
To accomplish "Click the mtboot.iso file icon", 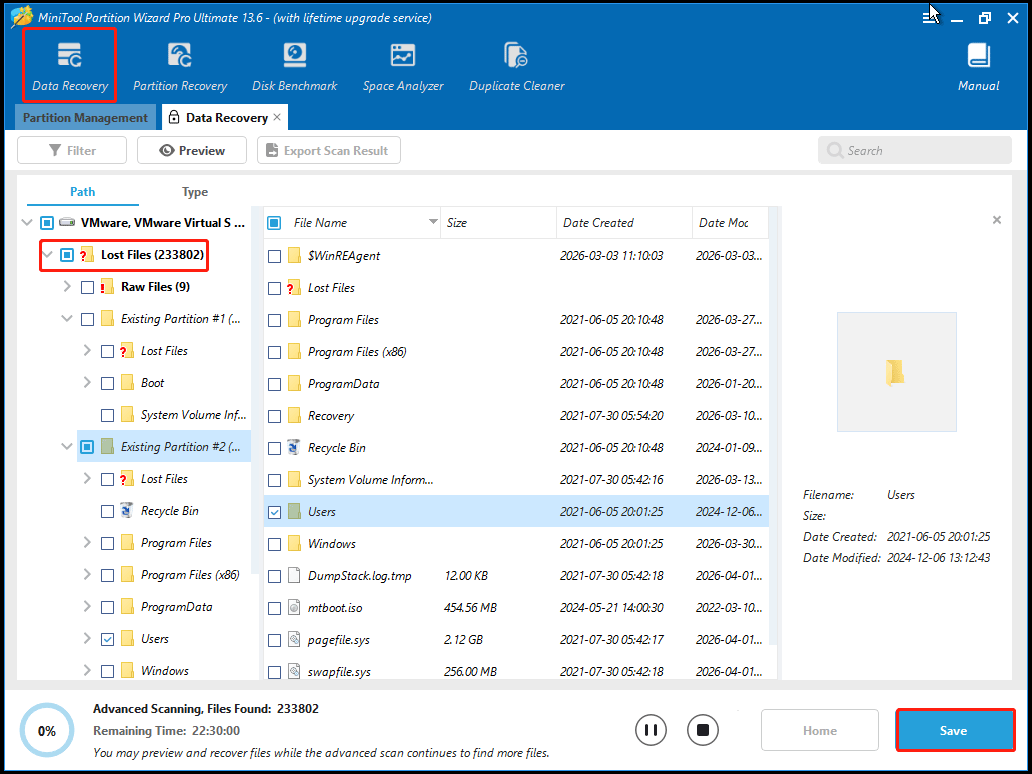I will 294,607.
